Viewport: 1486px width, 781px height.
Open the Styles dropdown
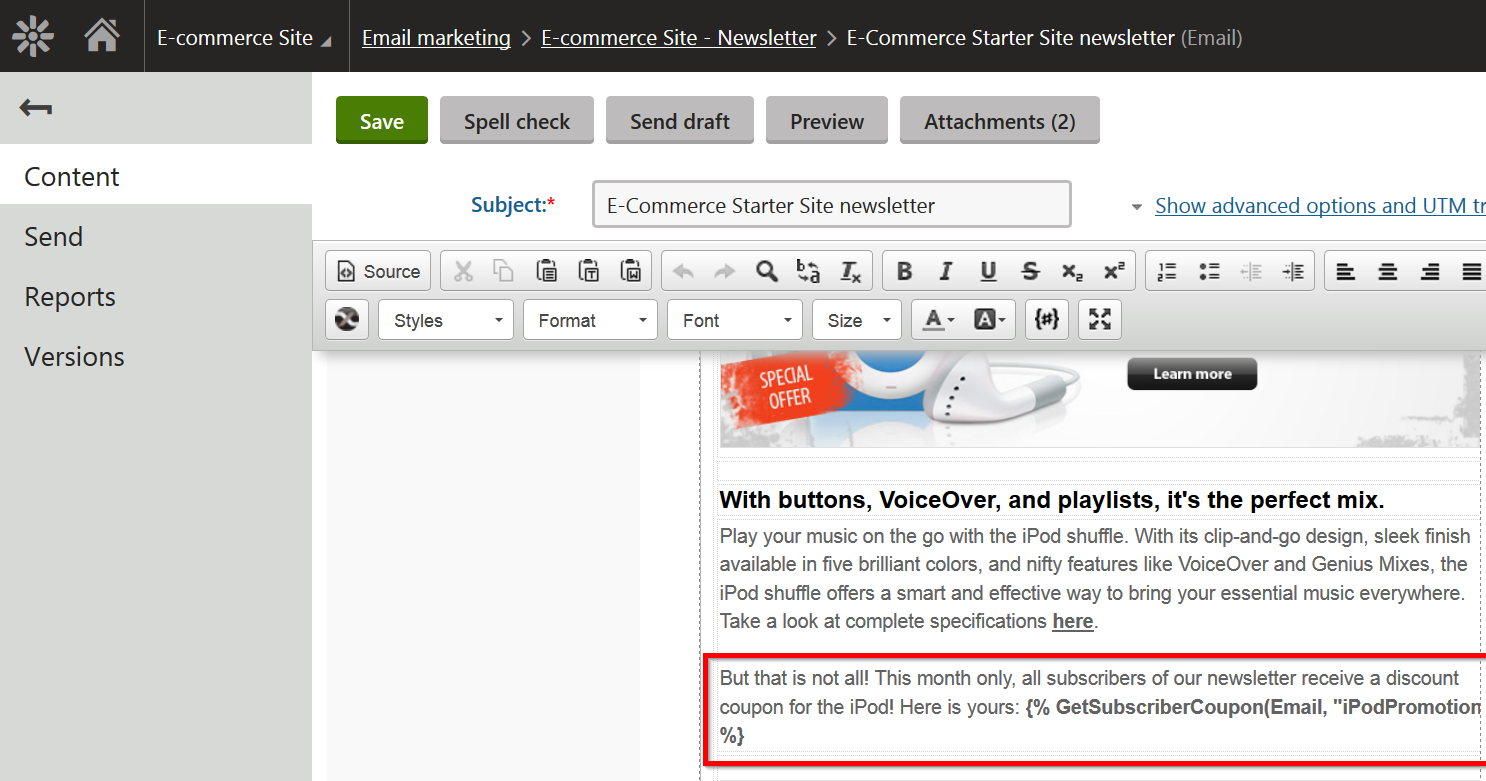[446, 320]
